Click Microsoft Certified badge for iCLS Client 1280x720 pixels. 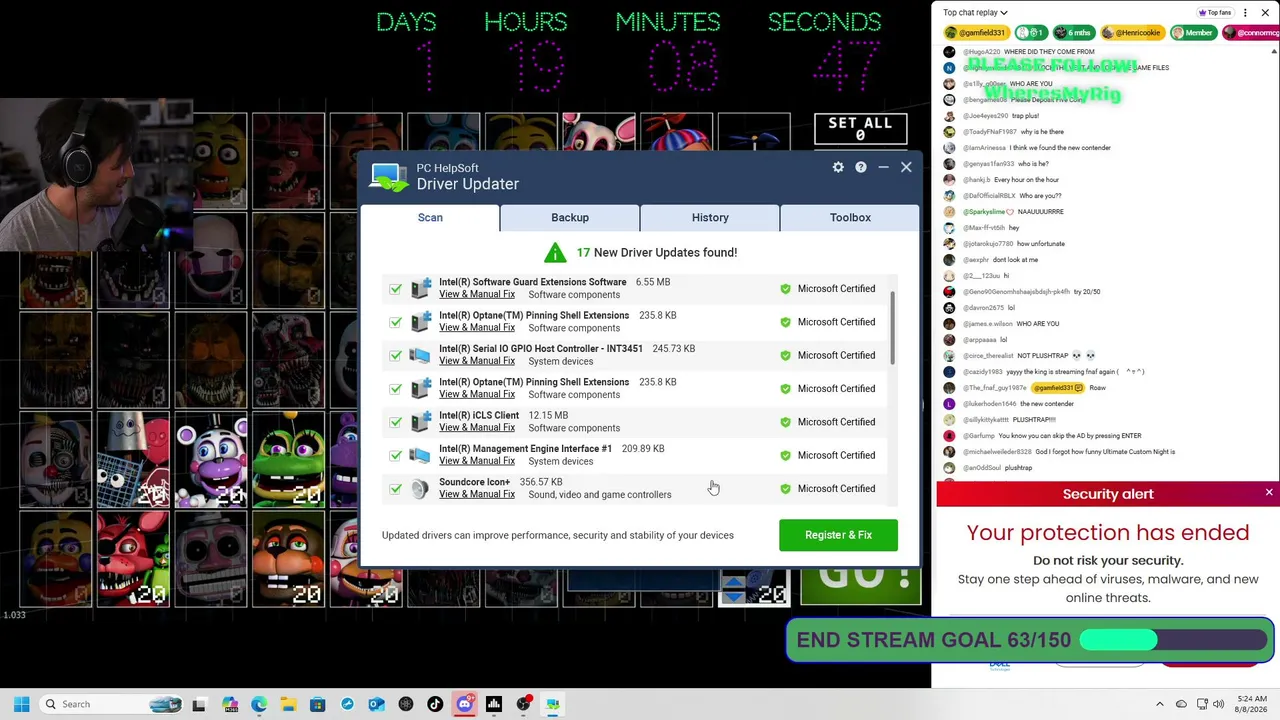(x=828, y=422)
